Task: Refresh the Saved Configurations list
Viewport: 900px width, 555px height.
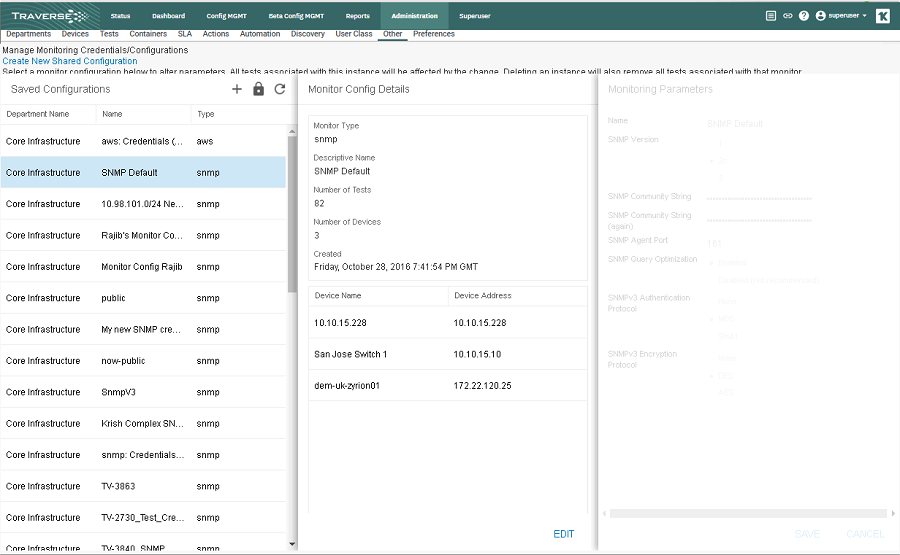Action: (280, 89)
